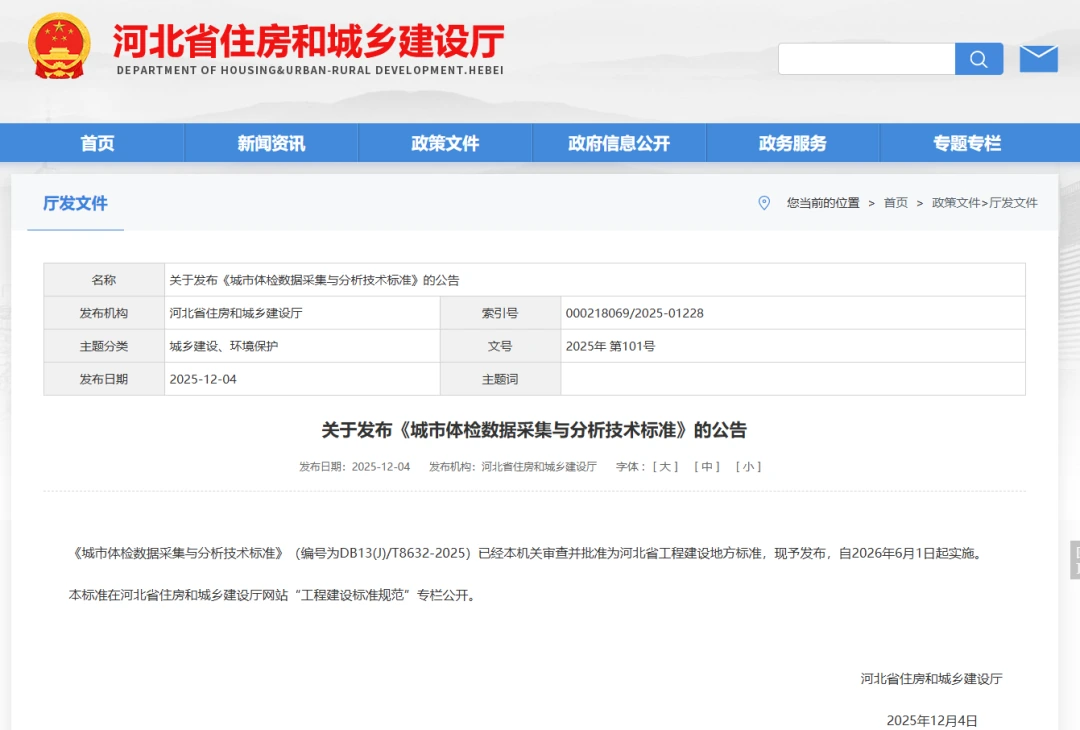Click the search input field
The height and width of the screenshot is (730, 1080).
(866, 59)
